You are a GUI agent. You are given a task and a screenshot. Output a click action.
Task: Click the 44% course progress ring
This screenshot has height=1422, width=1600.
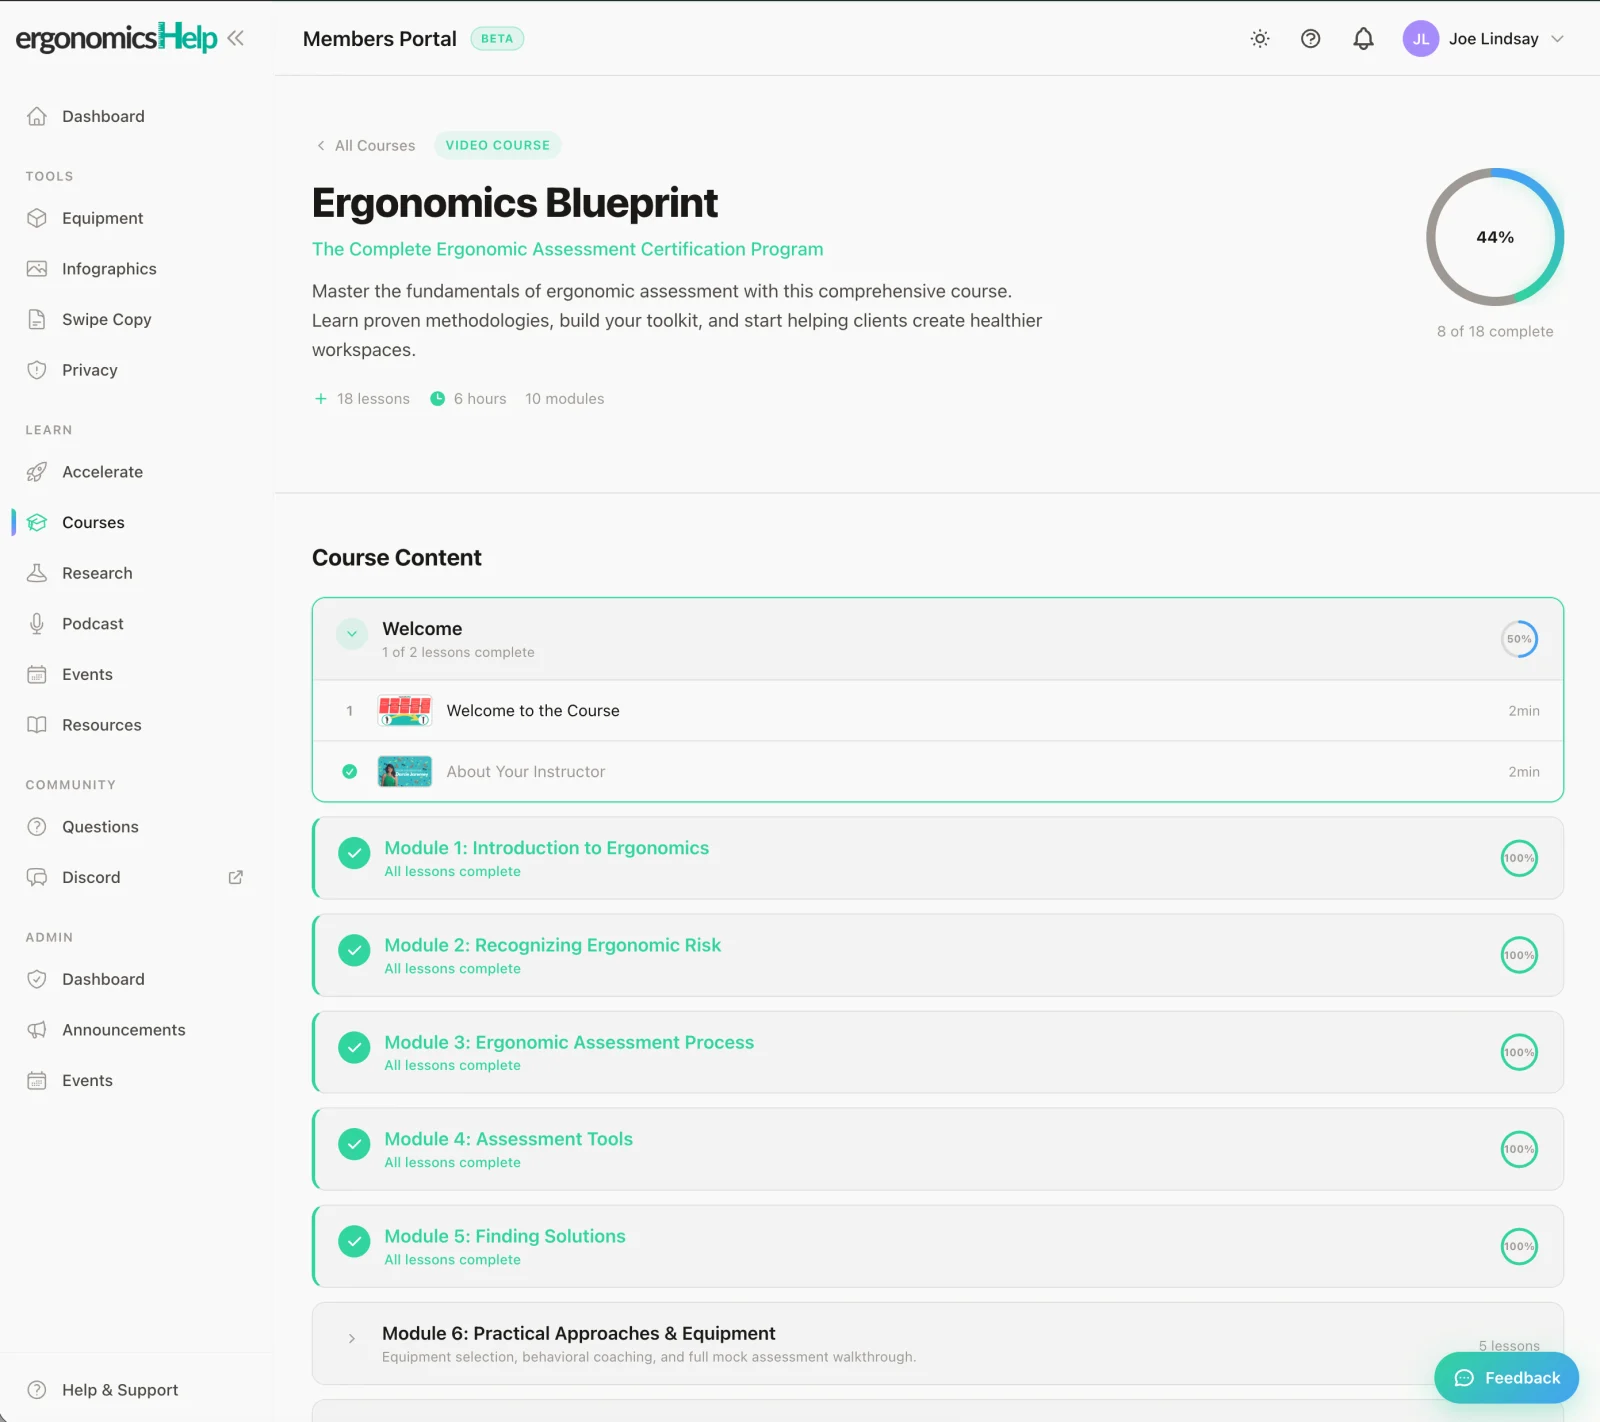pyautogui.click(x=1495, y=237)
